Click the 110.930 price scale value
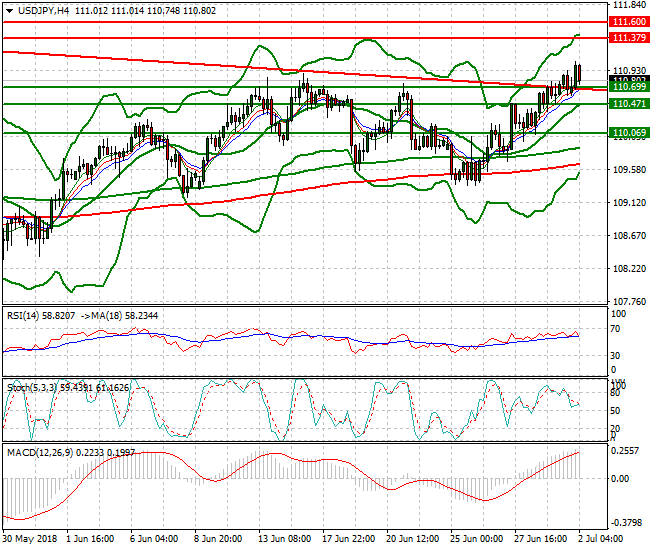This screenshot has height=550, width=650. (x=629, y=70)
